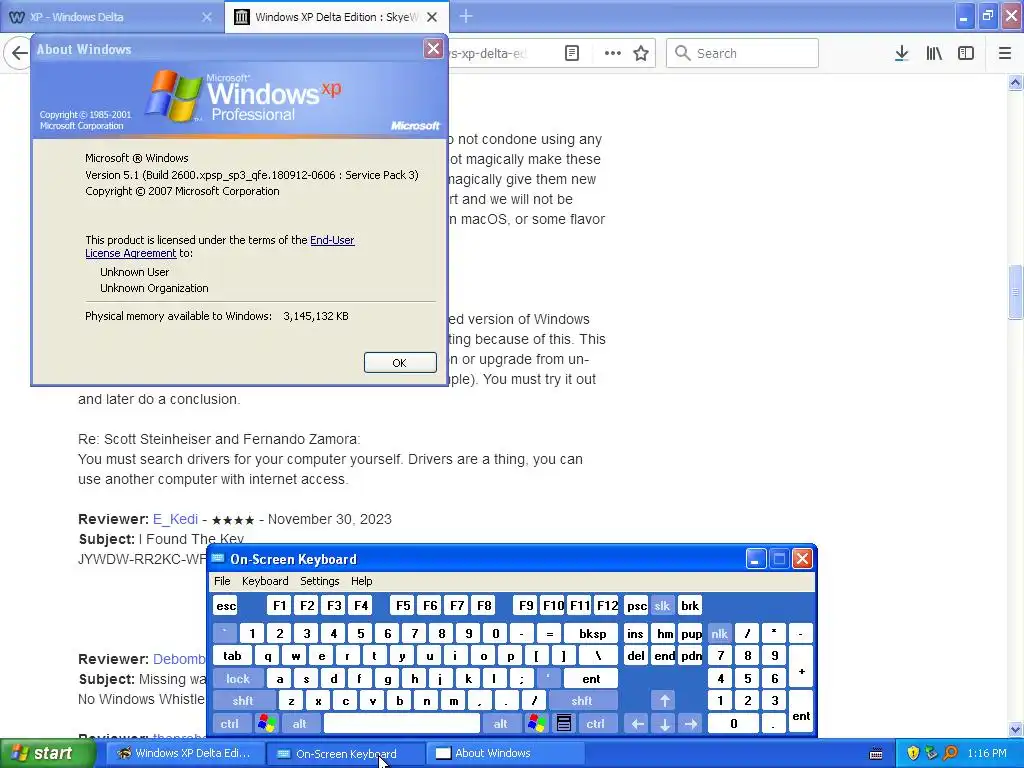Select On-Screen Keyboard taskbar button
Screen dimensions: 1024x768
345,754
